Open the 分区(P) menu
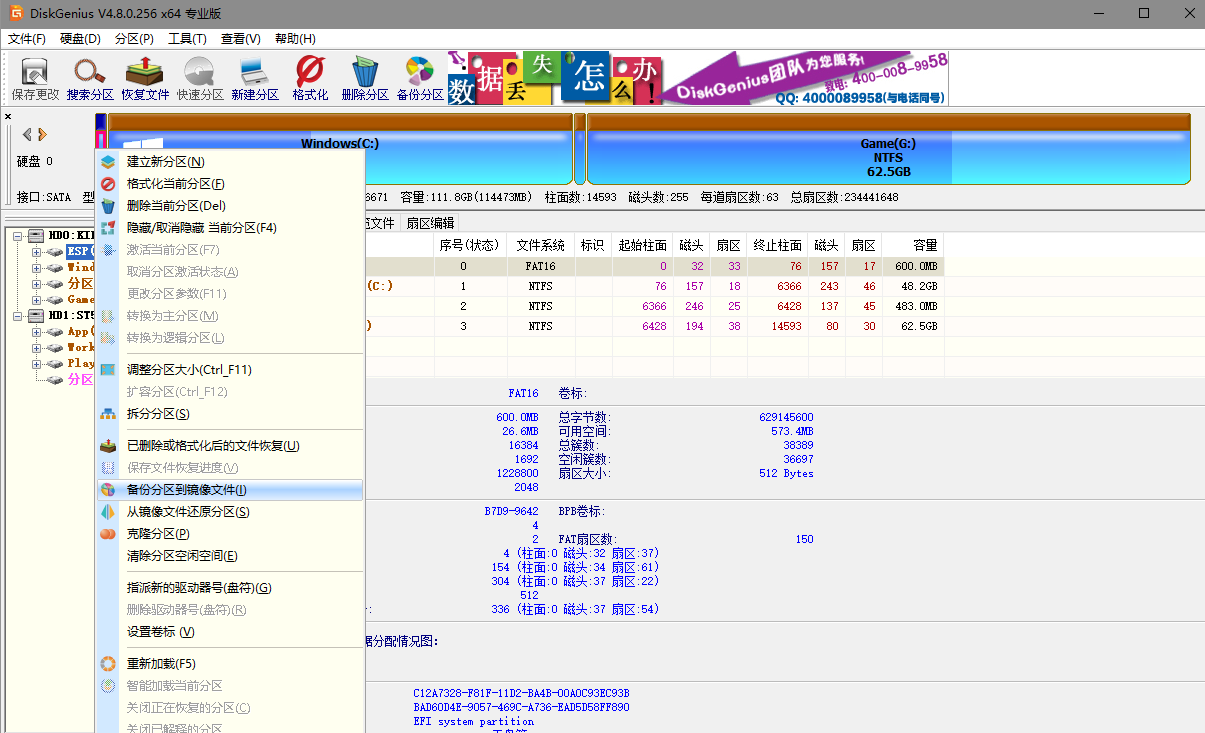Viewport: 1205px width, 733px height. (x=134, y=39)
